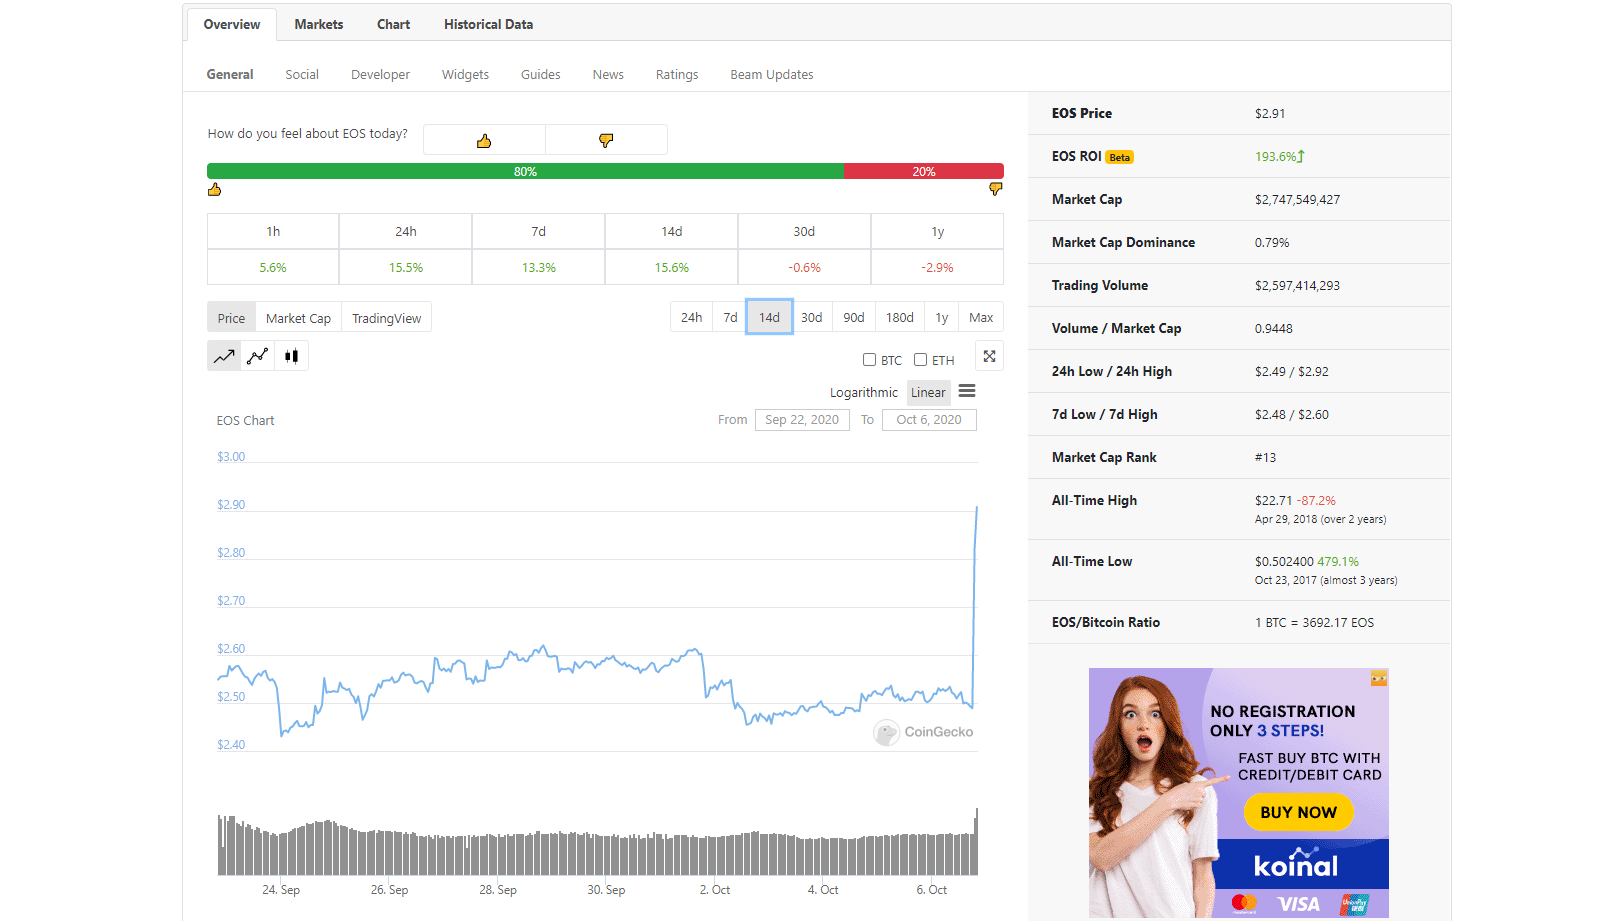Image resolution: width=1605 pixels, height=921 pixels.
Task: Click the 1h change value 5.6%
Action: pyautogui.click(x=273, y=267)
